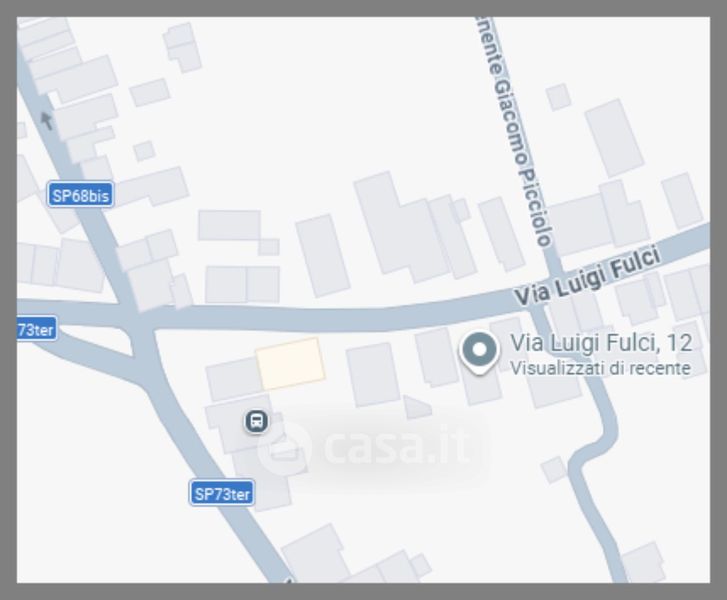Select the highlighted yellow building
Viewport: 727px width, 600px height.
point(291,363)
